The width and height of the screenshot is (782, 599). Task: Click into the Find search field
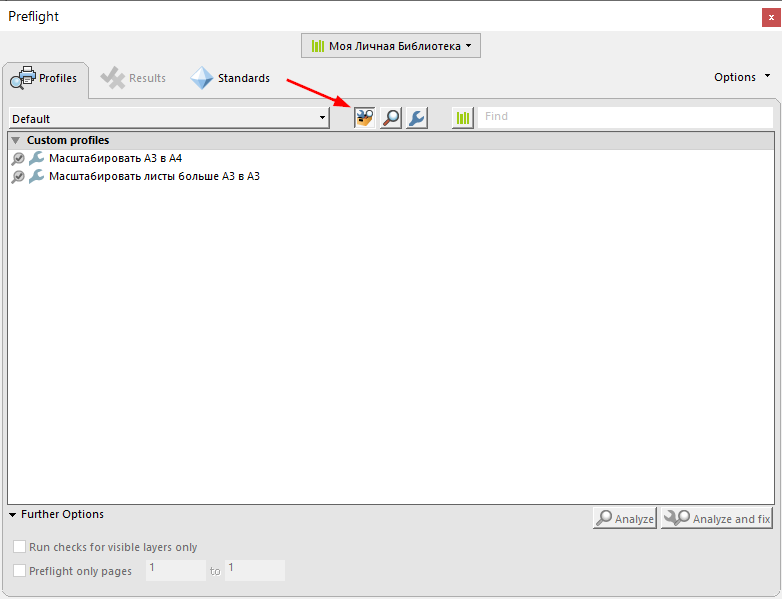625,117
